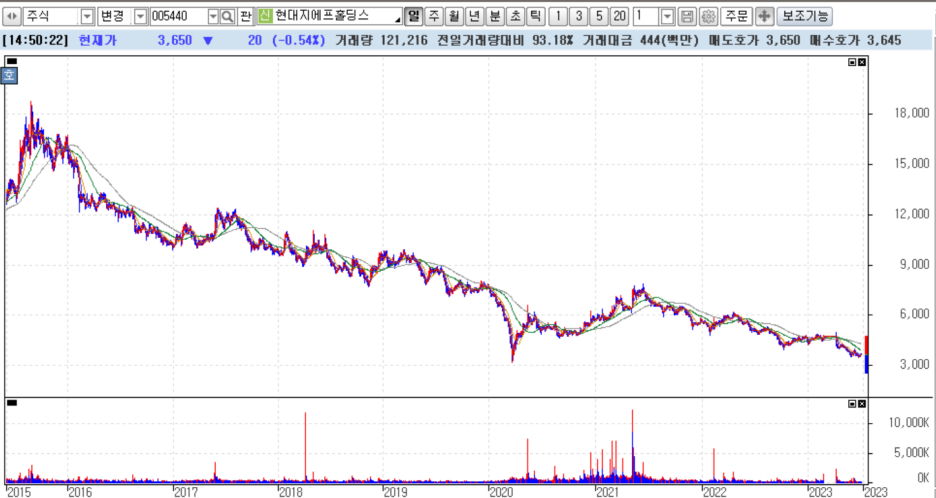
Task: Select the 틱 tick chart period
Action: pyautogui.click(x=535, y=17)
